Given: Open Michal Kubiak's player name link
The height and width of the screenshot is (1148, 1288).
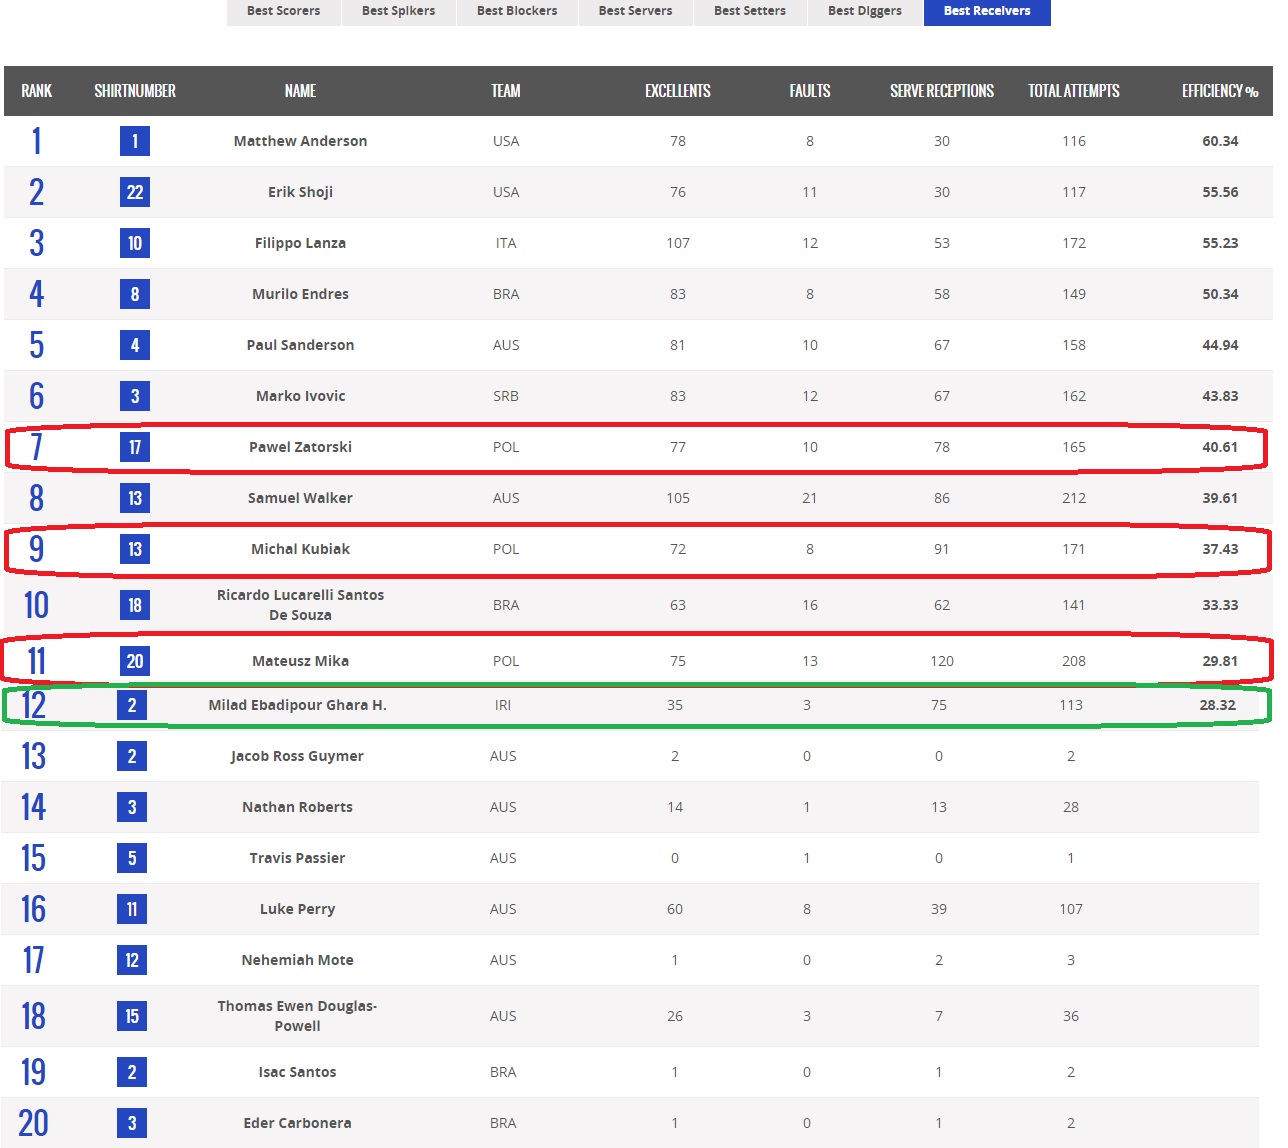Looking at the screenshot, I should click(x=300, y=549).
